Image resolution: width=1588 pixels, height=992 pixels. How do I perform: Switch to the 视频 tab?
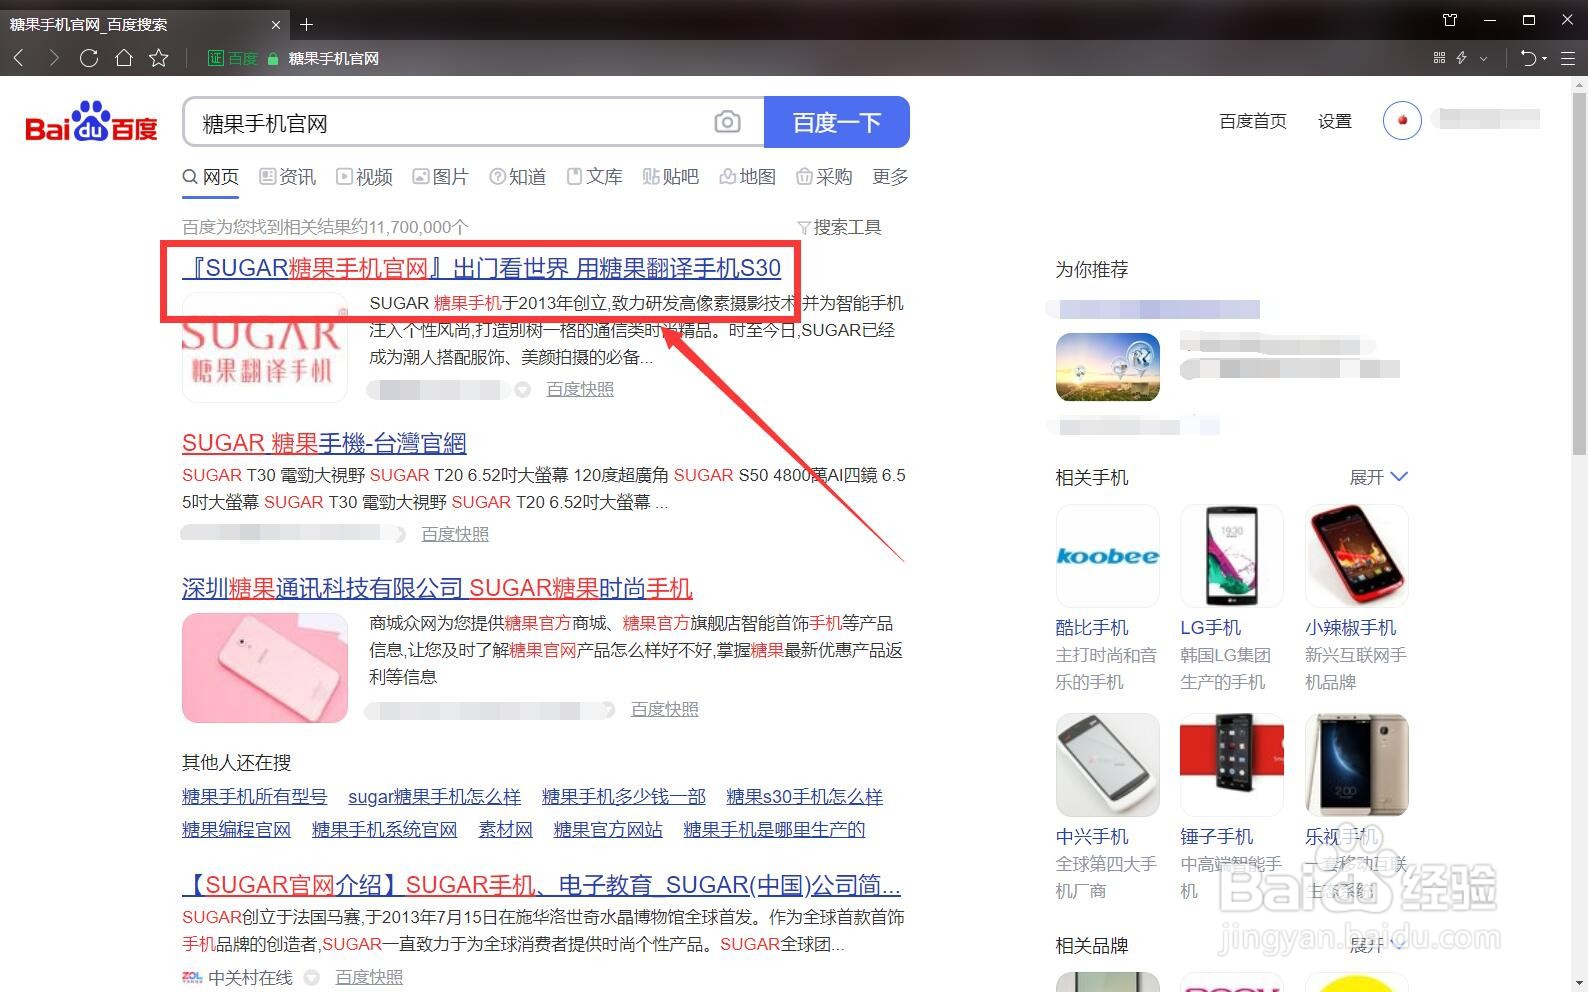pos(365,177)
